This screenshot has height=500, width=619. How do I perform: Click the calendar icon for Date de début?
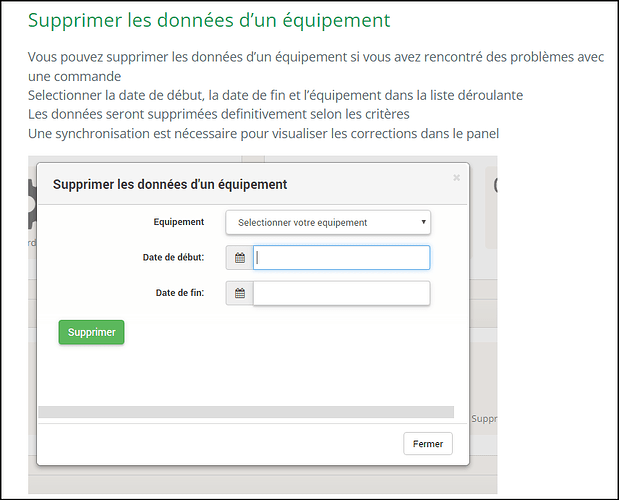point(240,258)
